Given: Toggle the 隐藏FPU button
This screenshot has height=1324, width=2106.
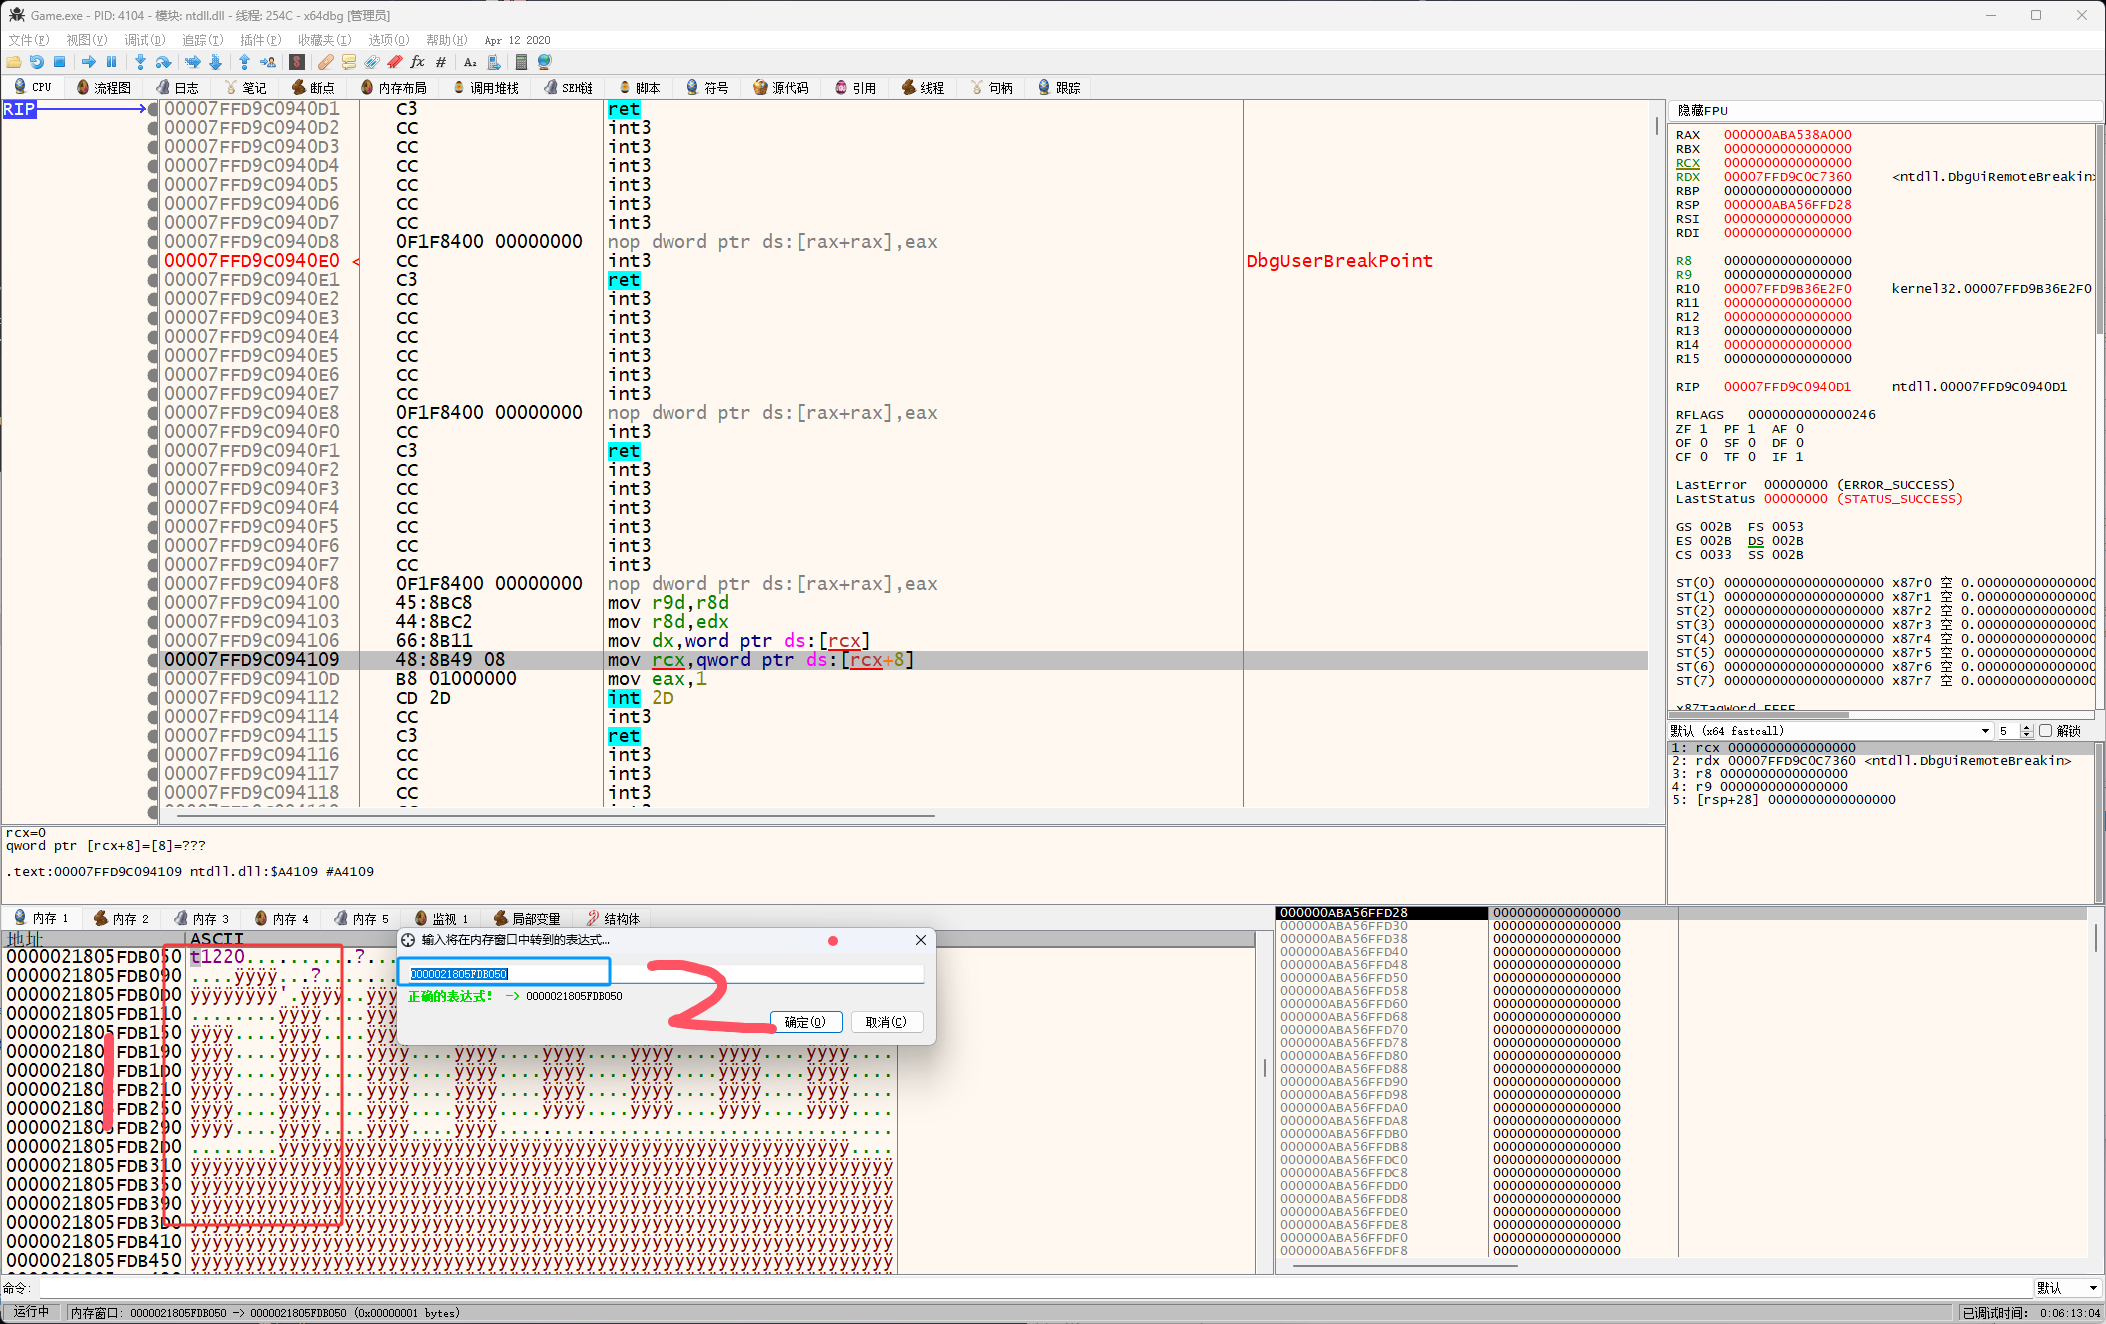Looking at the screenshot, I should coord(1702,110).
